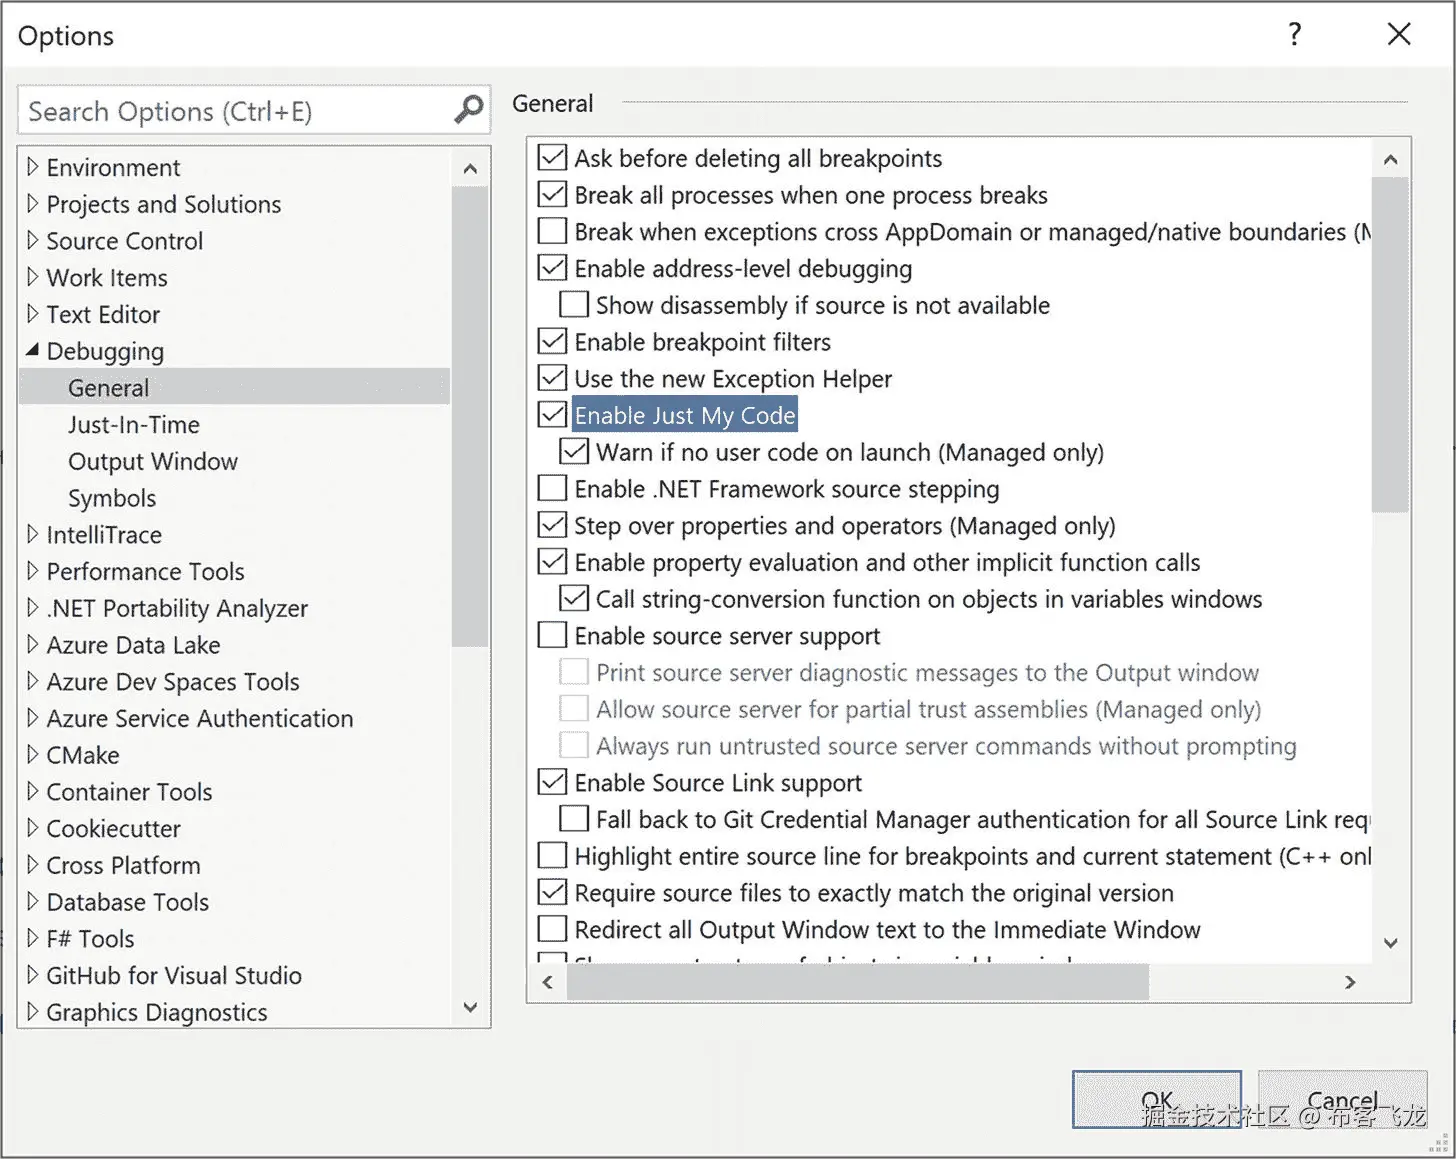1456x1159 pixels.
Task: Click horizontal scrollbar left arrow
Action: pyautogui.click(x=547, y=983)
